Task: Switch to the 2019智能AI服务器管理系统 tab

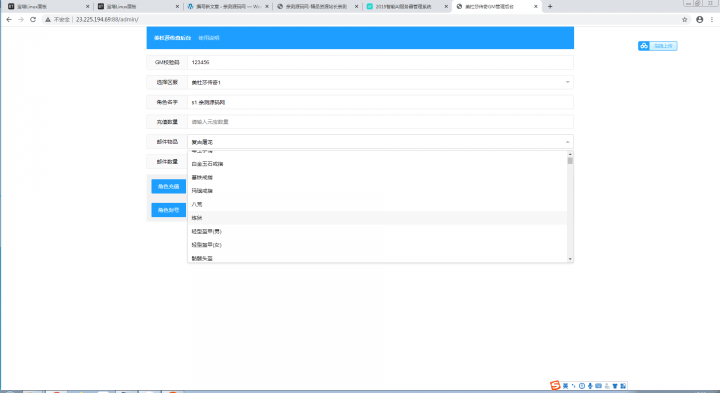Action: point(404,6)
